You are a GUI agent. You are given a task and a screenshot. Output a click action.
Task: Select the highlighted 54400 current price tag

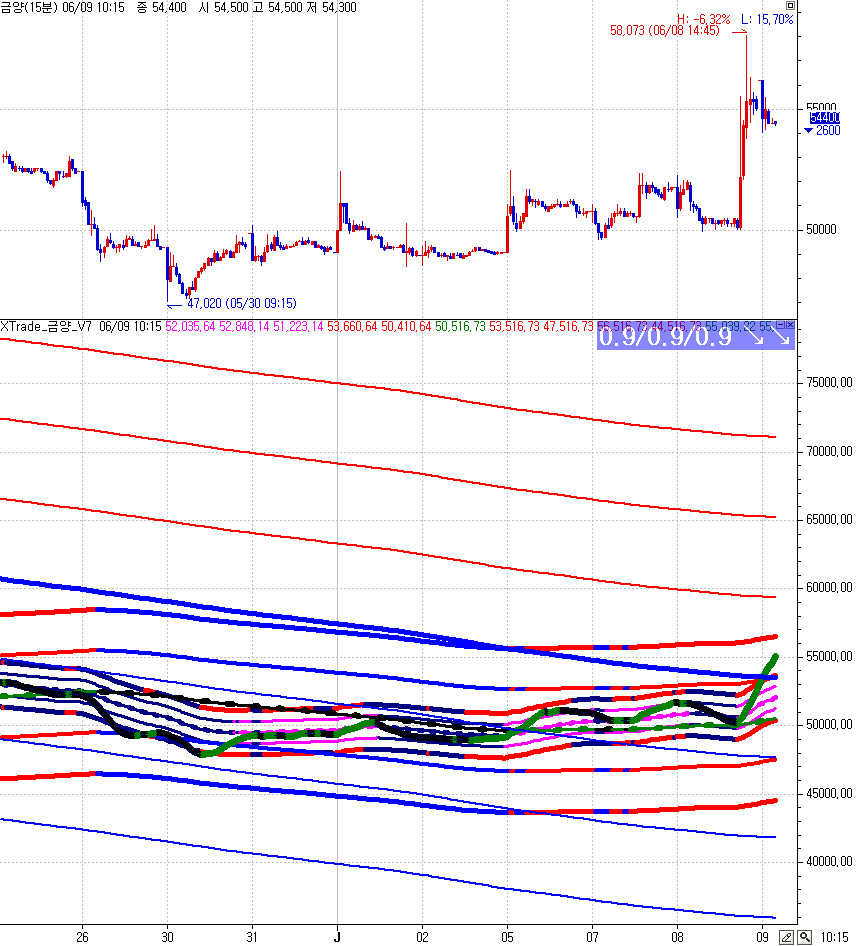[x=825, y=117]
